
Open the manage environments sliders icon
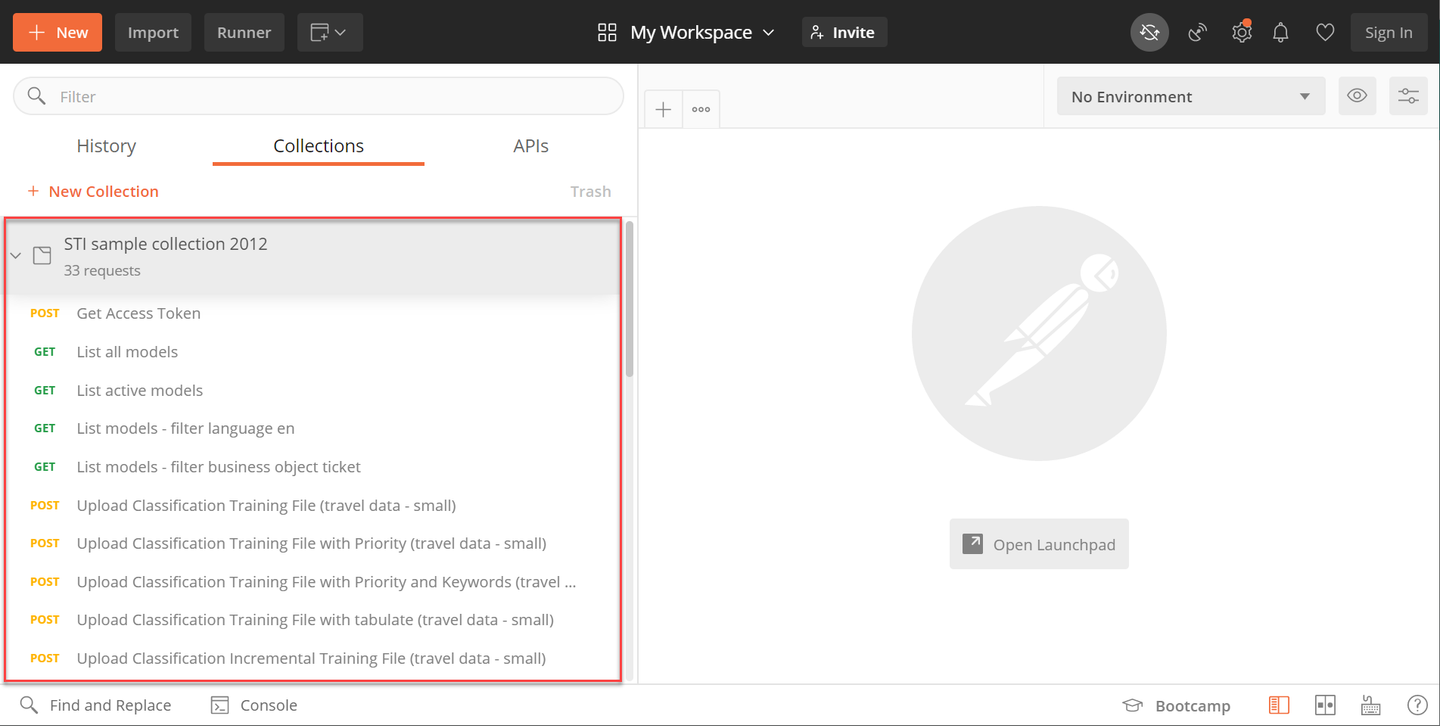tap(1408, 96)
